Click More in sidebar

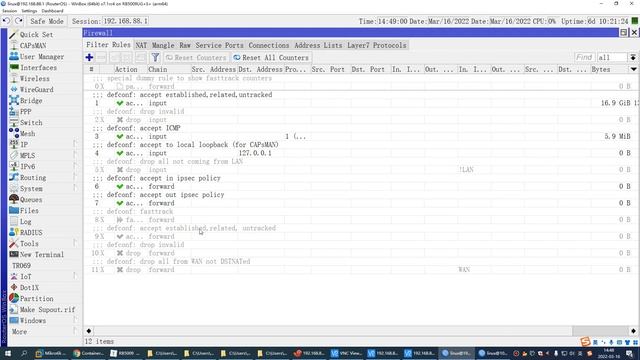tap(20, 332)
